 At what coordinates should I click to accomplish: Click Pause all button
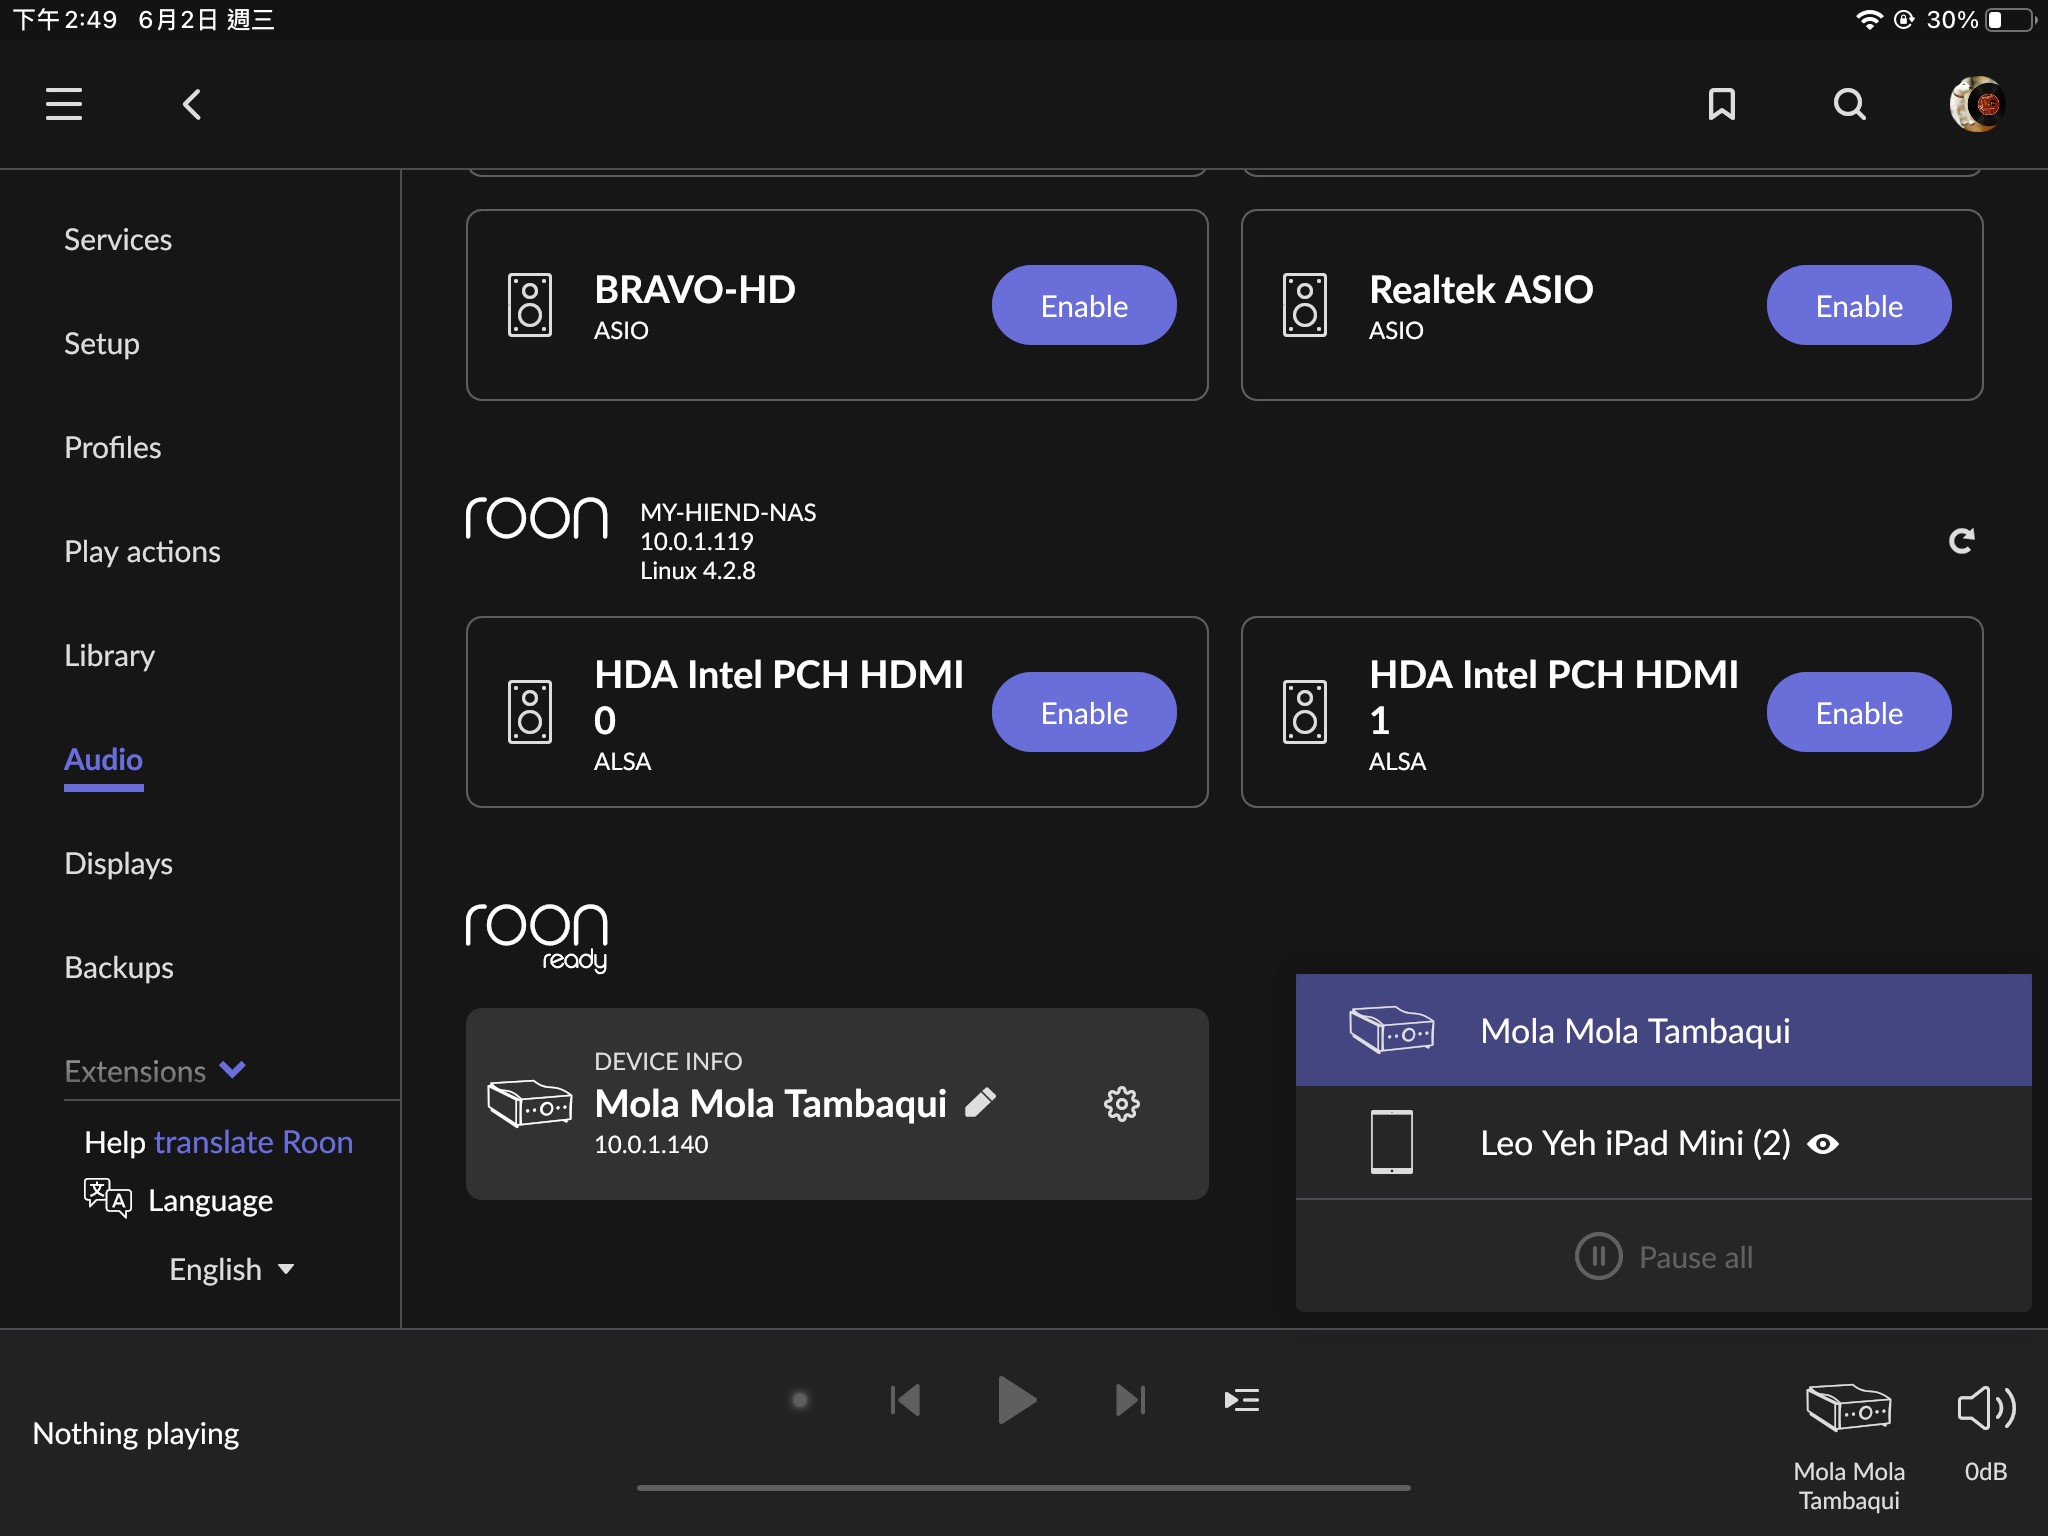[1664, 1256]
